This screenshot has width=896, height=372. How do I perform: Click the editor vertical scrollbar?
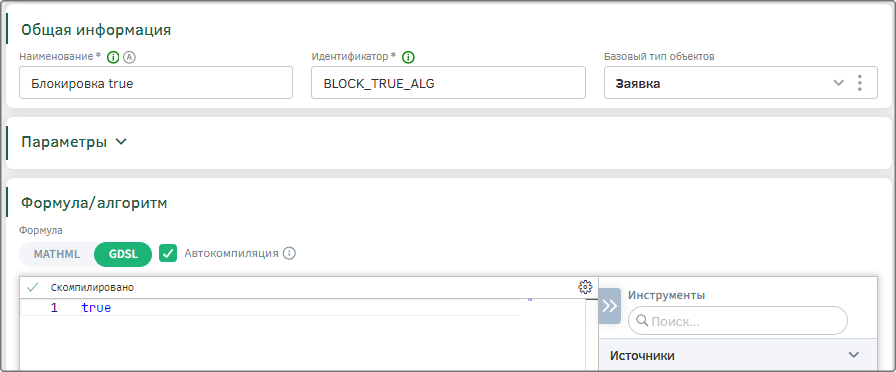pyautogui.click(x=591, y=334)
